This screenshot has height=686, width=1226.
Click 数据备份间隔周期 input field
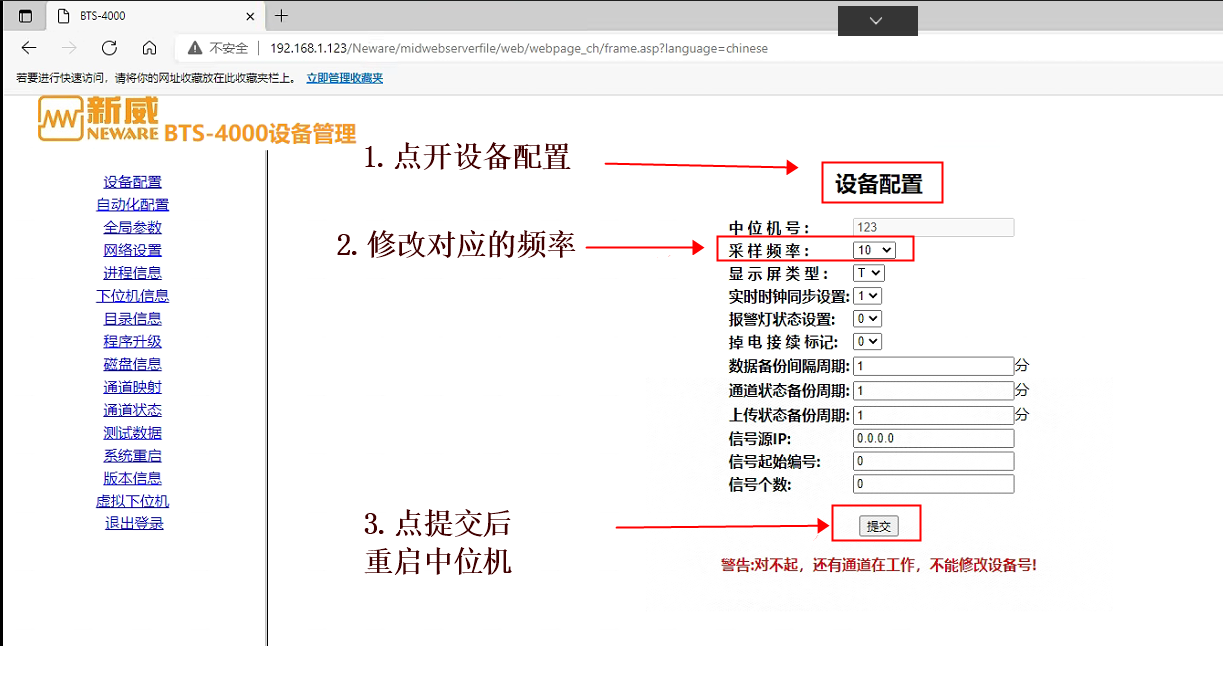[x=933, y=366]
